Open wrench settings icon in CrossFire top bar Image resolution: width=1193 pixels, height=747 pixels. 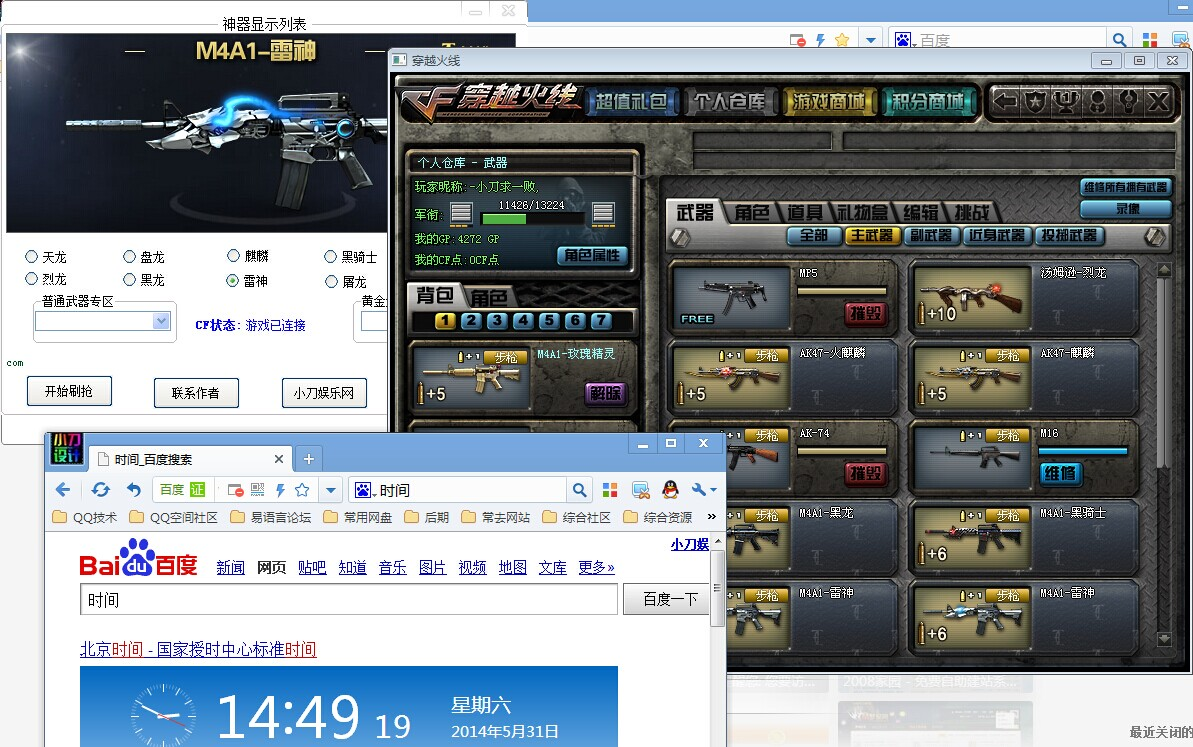(x=1128, y=101)
